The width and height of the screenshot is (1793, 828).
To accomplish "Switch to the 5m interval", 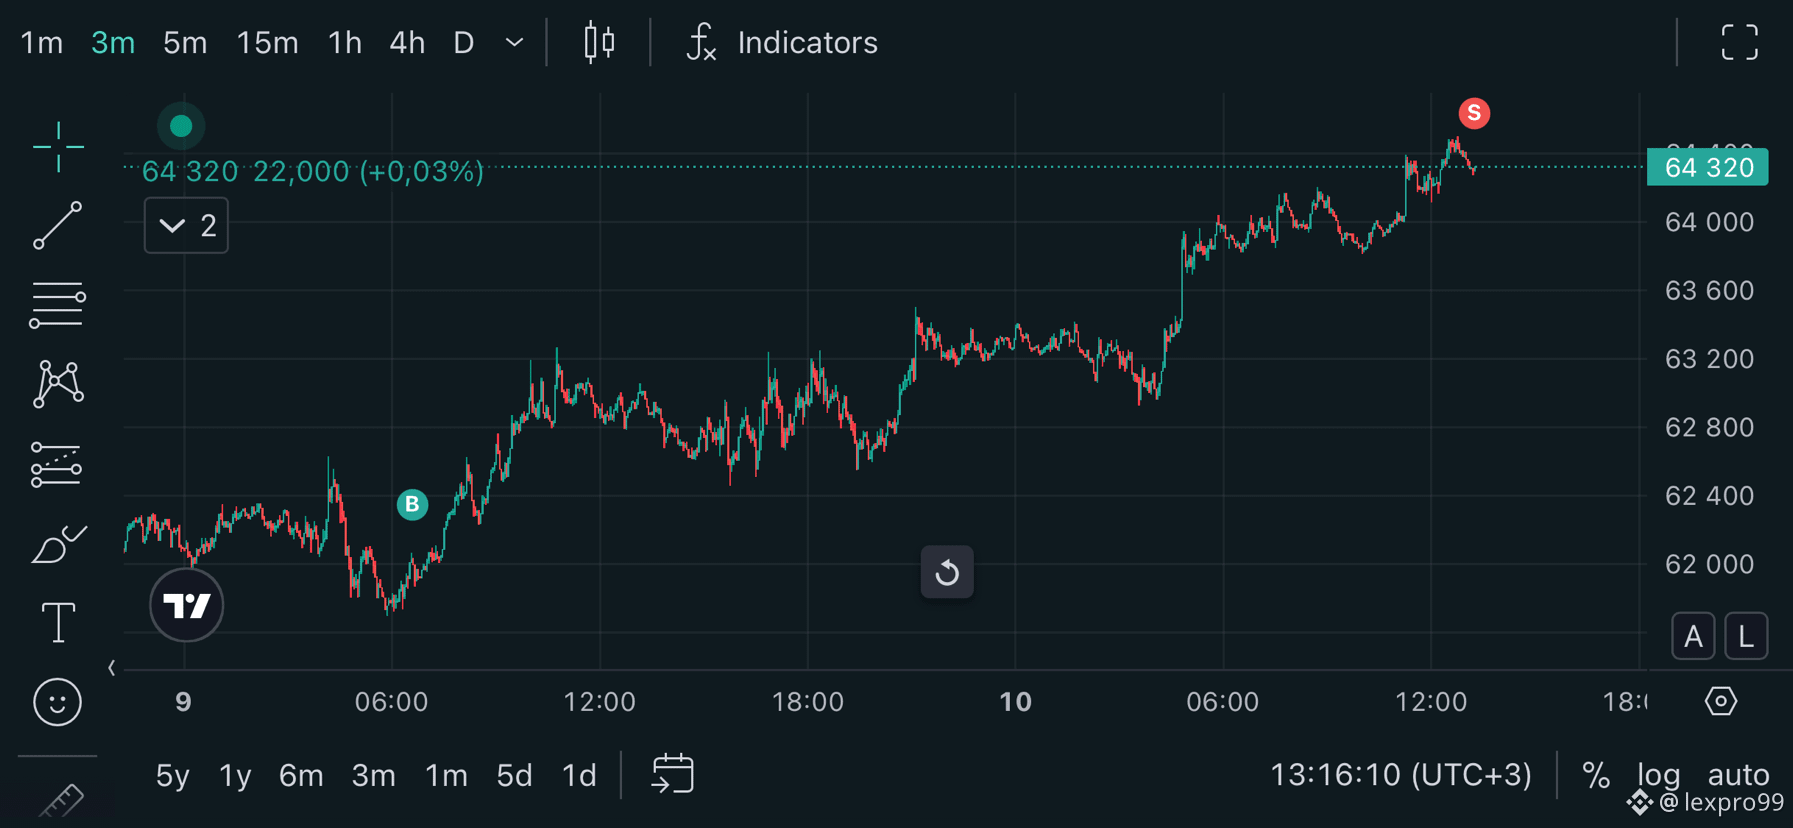I will point(185,43).
